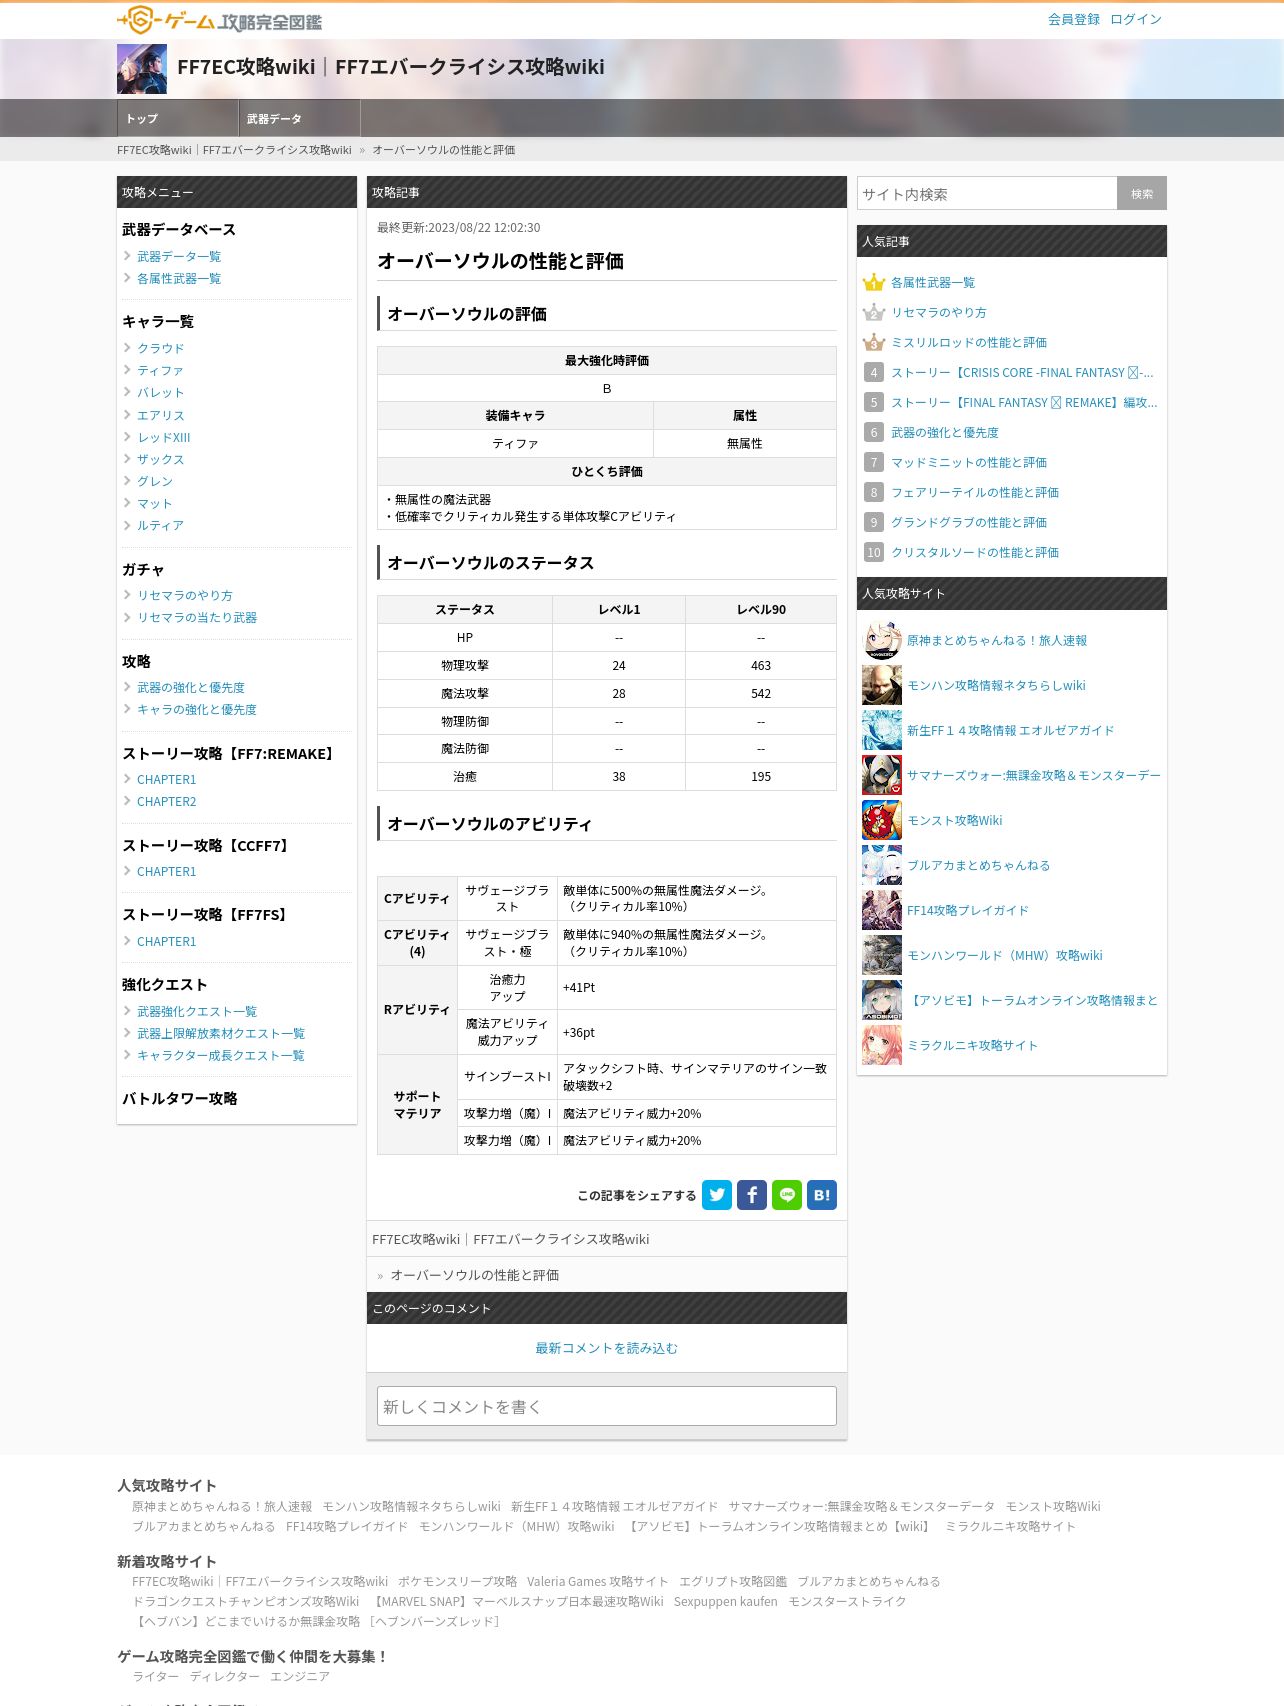Open モンハンワールド攻略wiki thumbnail icon
This screenshot has height=1706, width=1284.
[x=882, y=955]
